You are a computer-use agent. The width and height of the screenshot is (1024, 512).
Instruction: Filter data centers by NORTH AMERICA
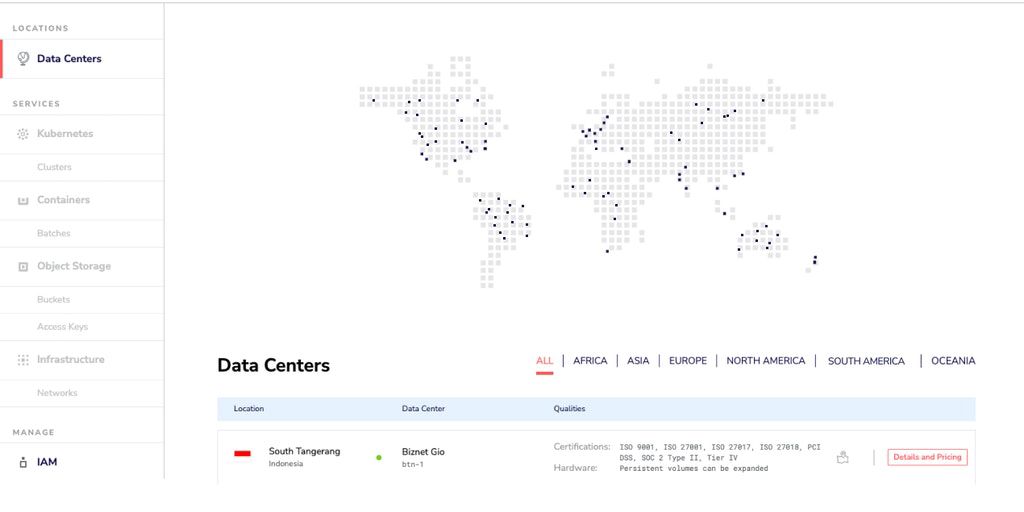coord(766,361)
